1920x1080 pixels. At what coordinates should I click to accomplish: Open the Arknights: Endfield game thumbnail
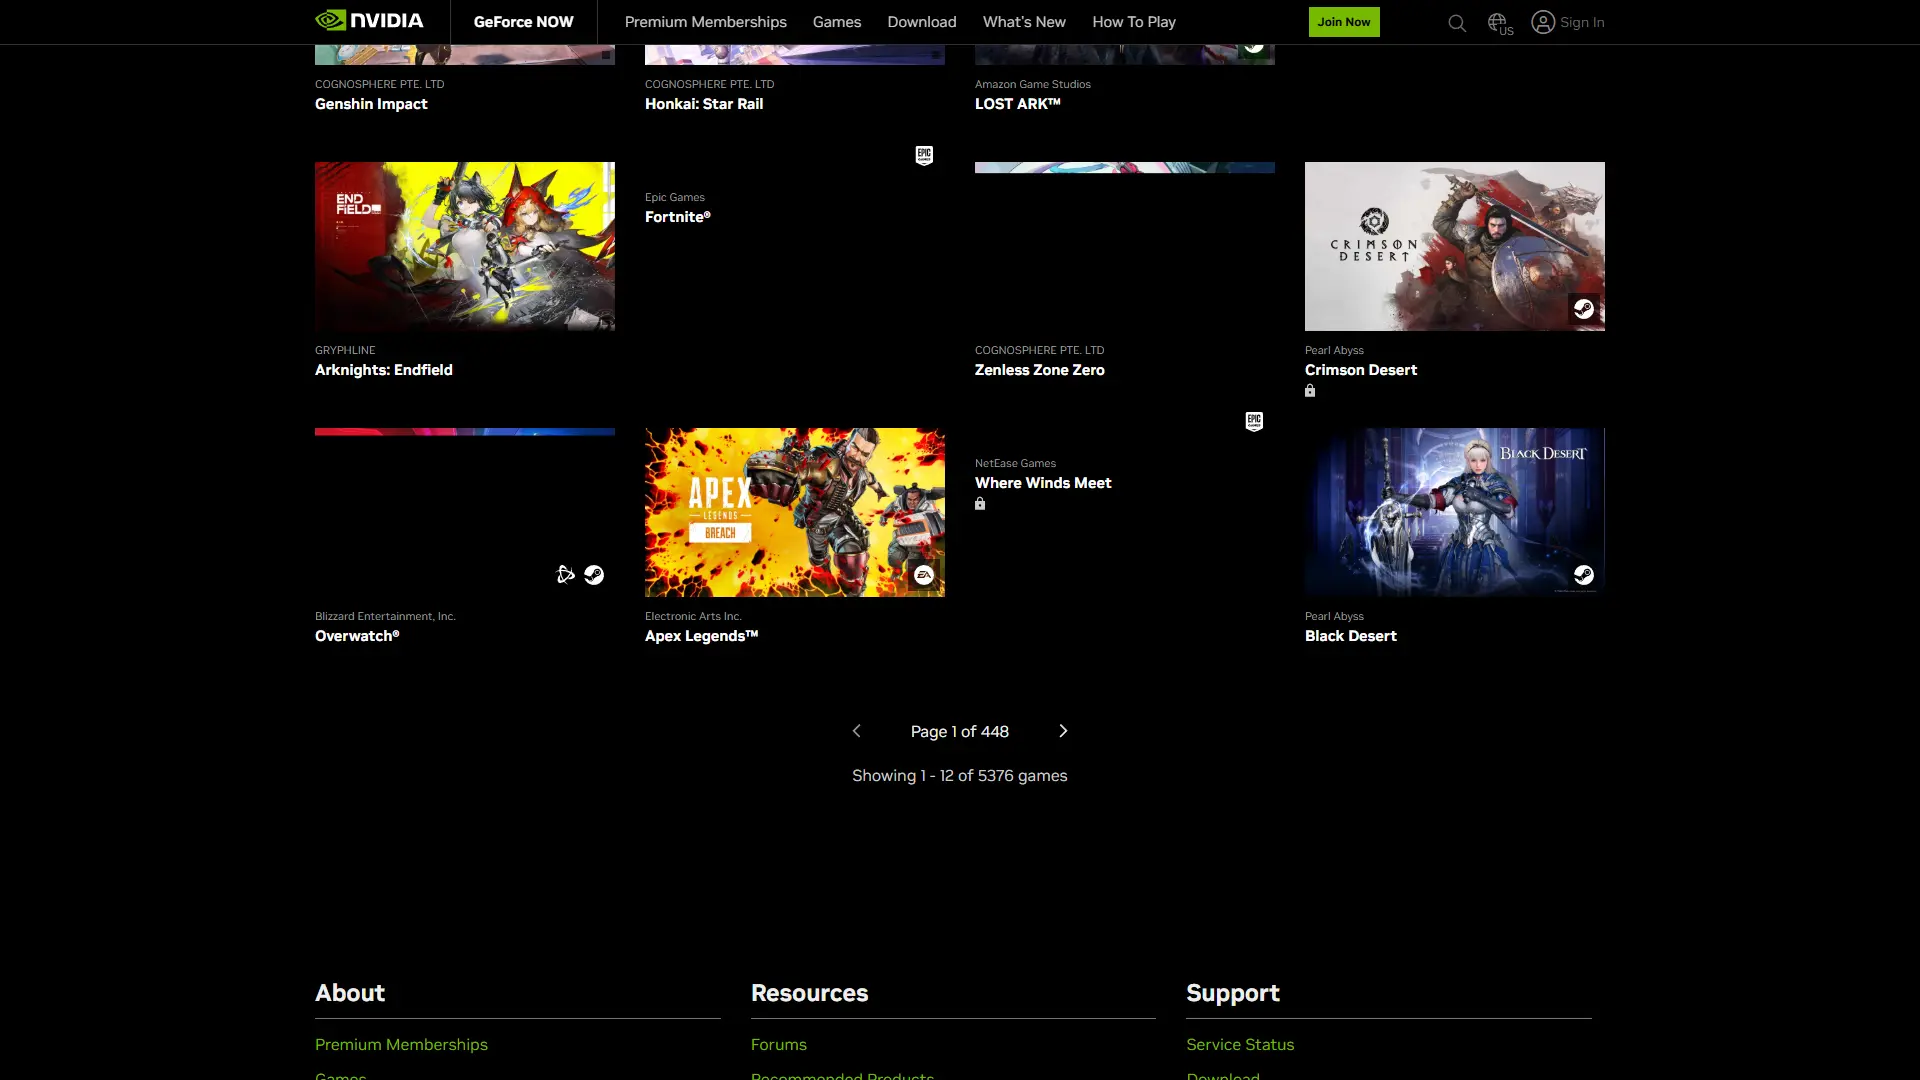[x=464, y=246]
